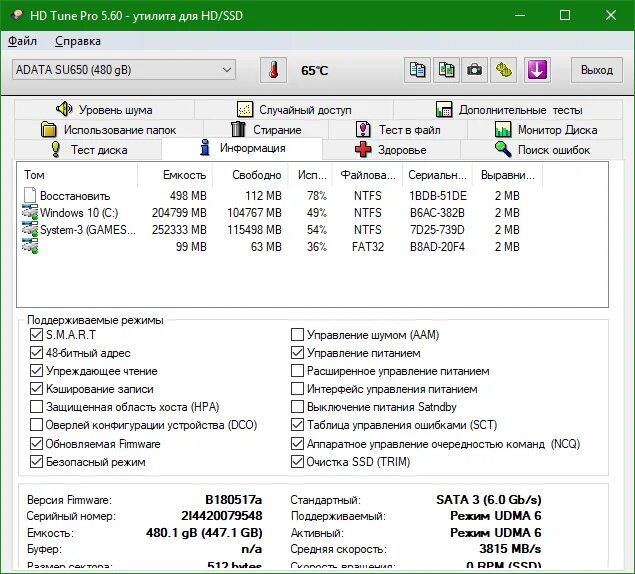
Task: Toggle Защищенная область хоста (HPA) checkbox
Action: click(36, 407)
